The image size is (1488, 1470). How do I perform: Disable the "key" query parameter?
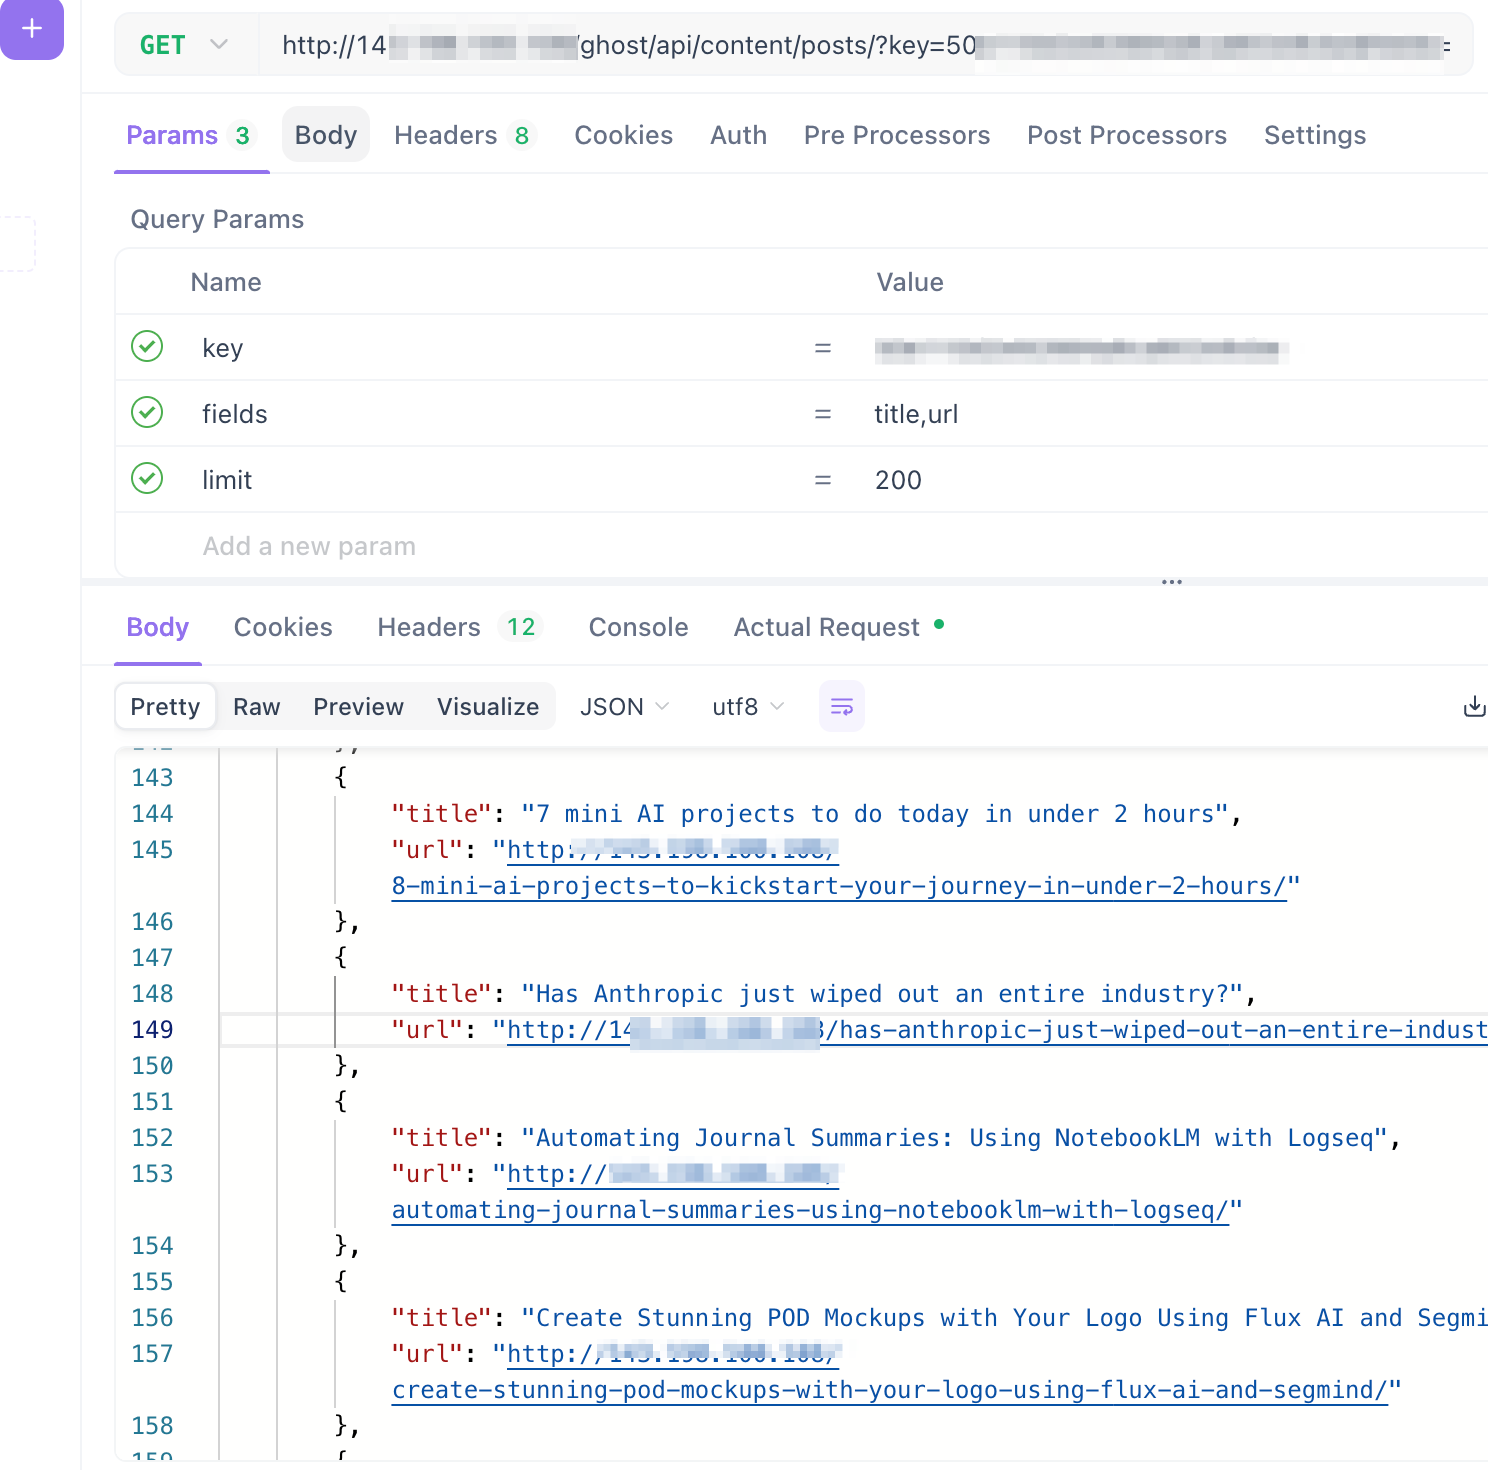[x=147, y=347]
